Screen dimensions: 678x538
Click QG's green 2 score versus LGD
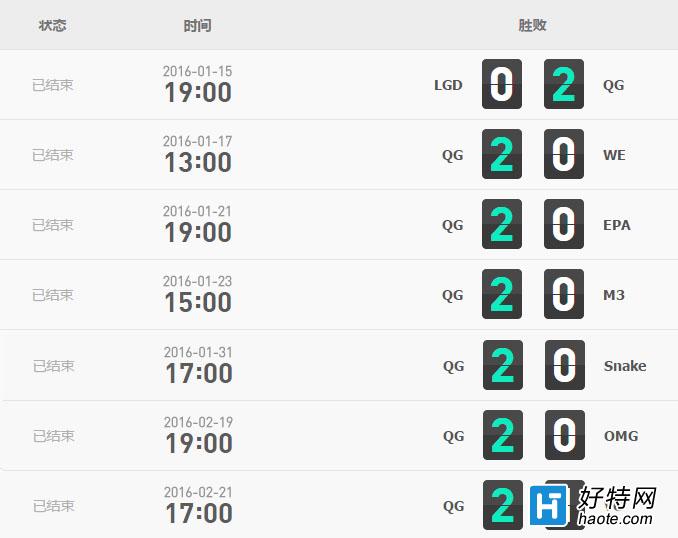[564, 84]
